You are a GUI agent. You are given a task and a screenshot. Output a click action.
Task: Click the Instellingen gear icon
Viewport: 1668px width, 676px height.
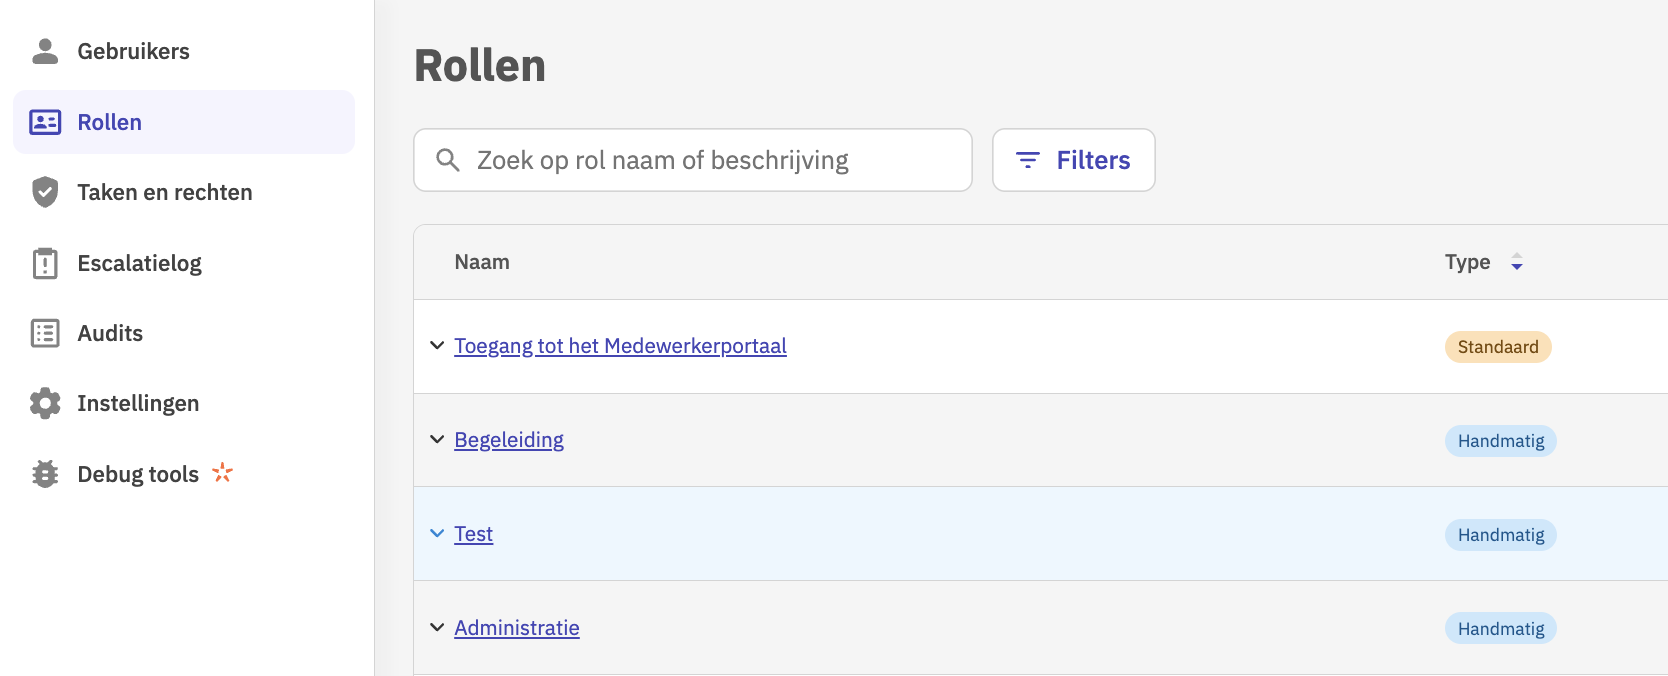click(x=45, y=403)
